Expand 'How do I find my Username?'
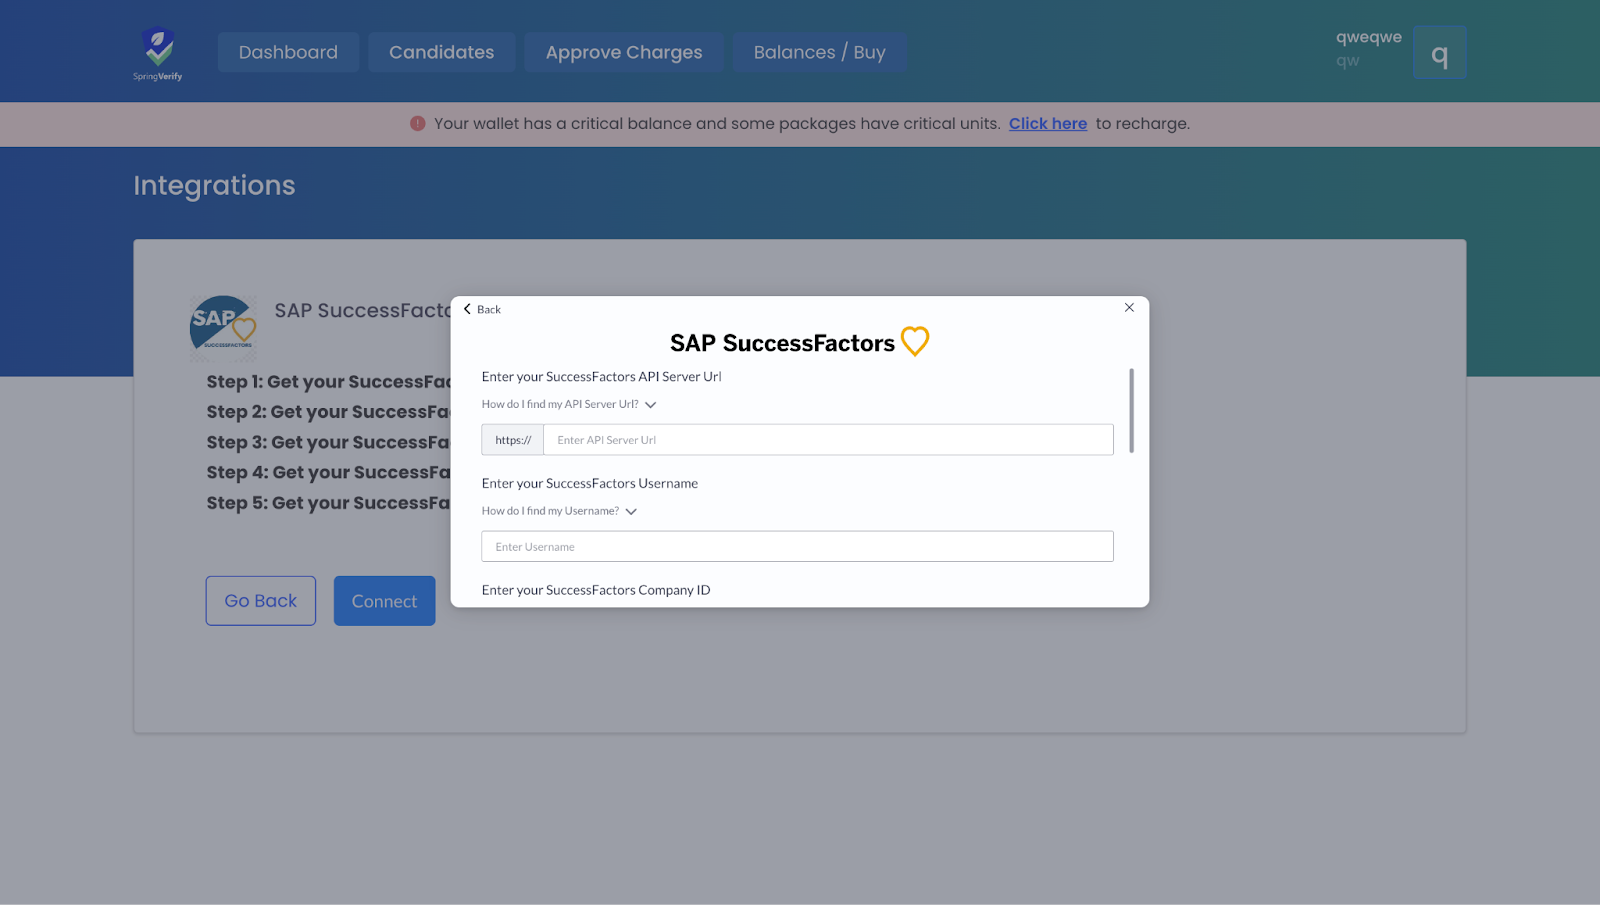Image resolution: width=1600 pixels, height=905 pixels. pos(559,511)
